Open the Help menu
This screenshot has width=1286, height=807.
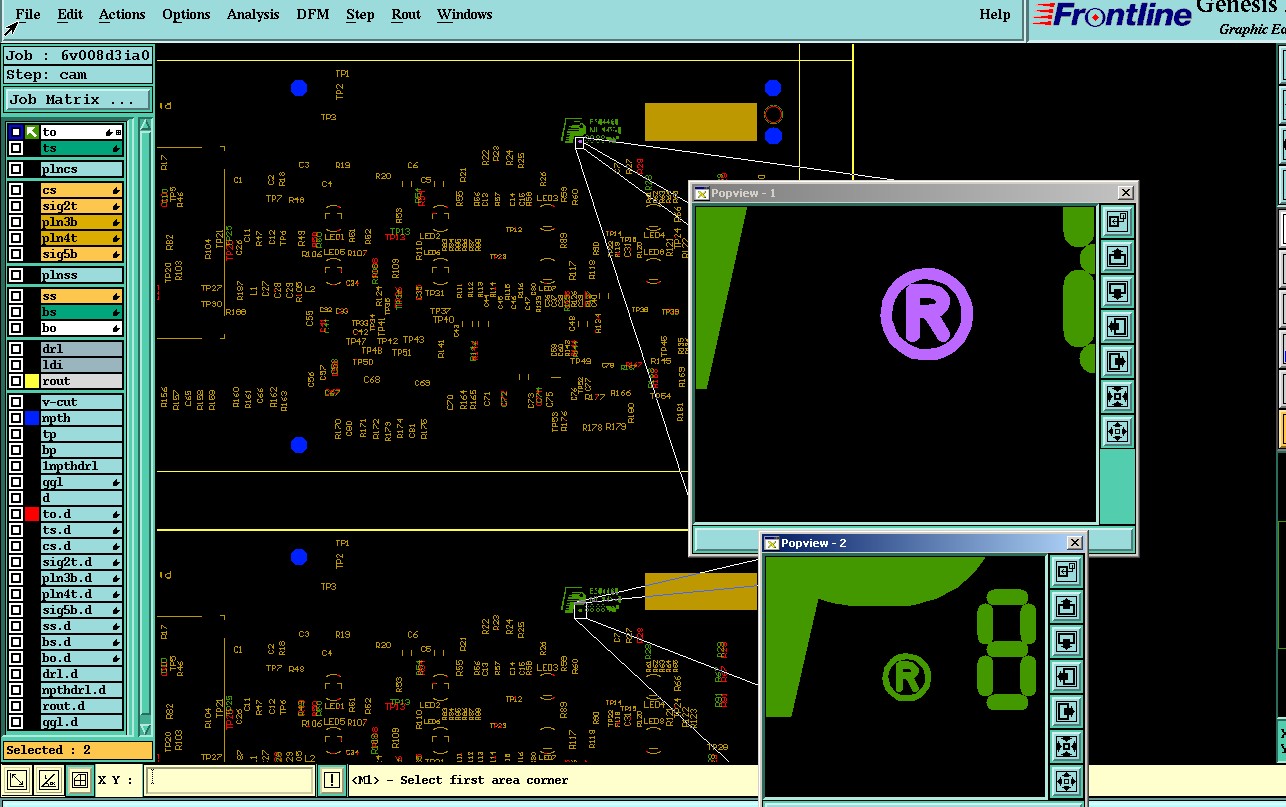[995, 14]
